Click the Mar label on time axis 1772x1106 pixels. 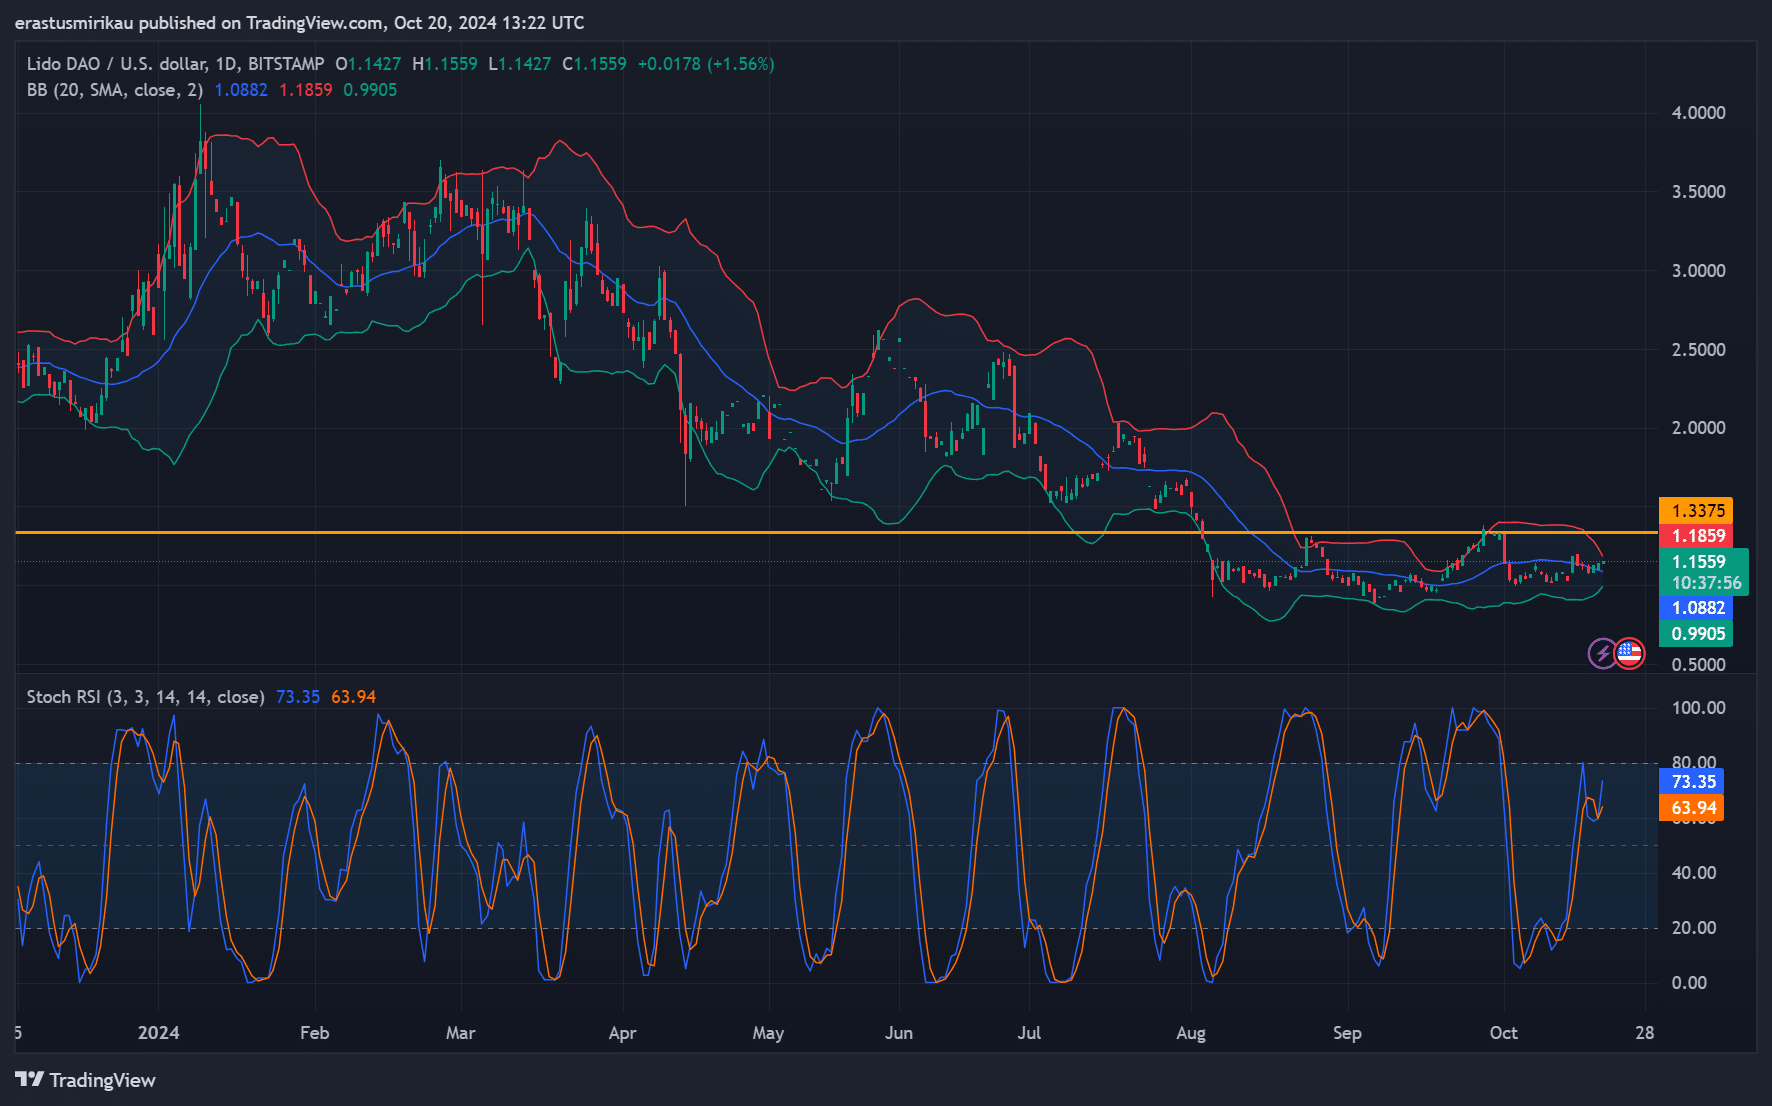click(461, 1033)
